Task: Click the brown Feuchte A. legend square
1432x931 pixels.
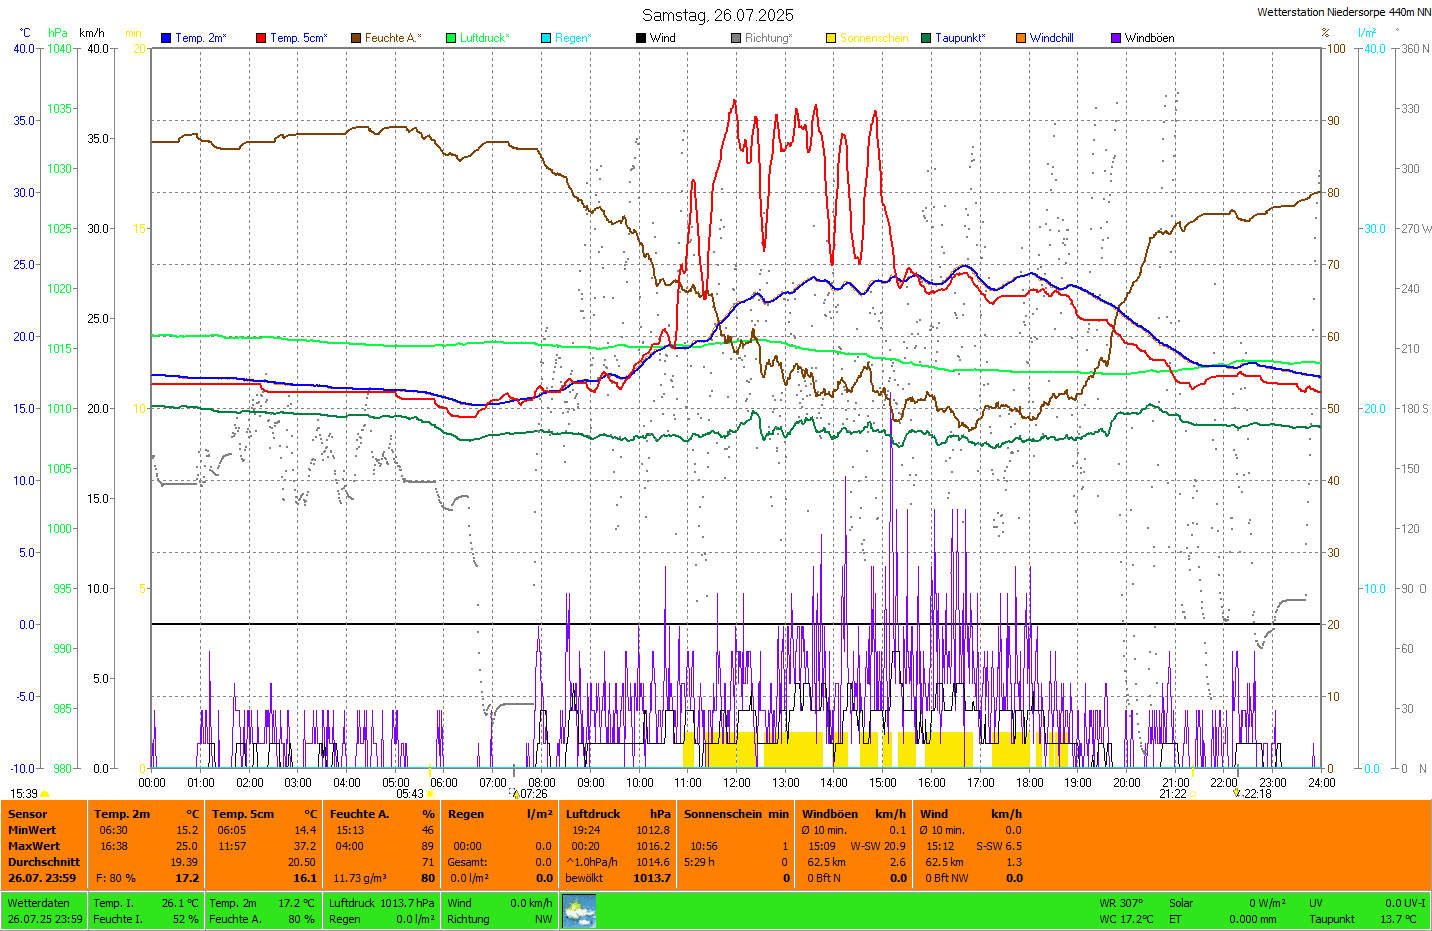Action: (x=356, y=38)
